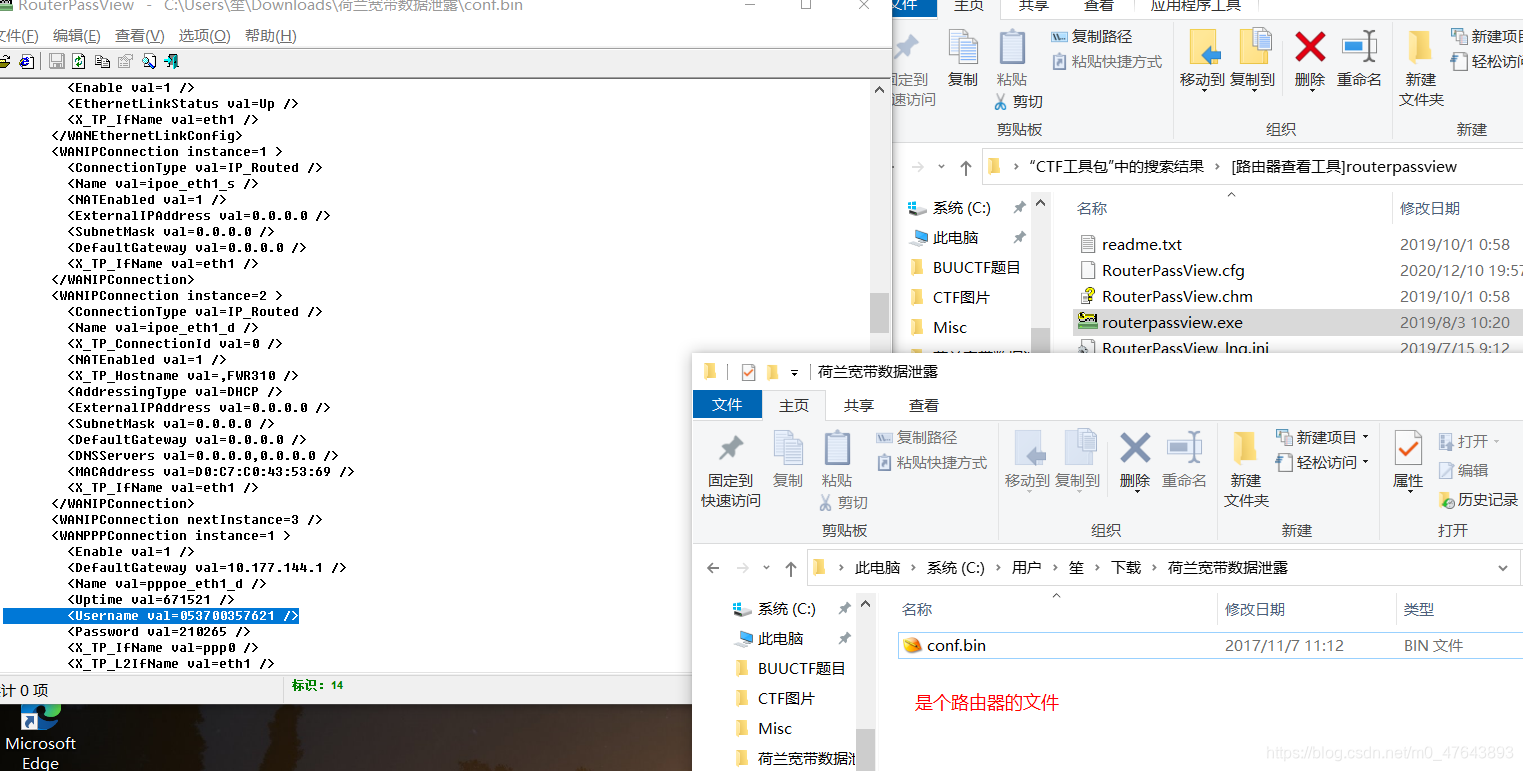Viewport: 1523px width, 771px height.
Task: Open Customize Quick Access Toolbar dropdown arrow
Action: 795,373
